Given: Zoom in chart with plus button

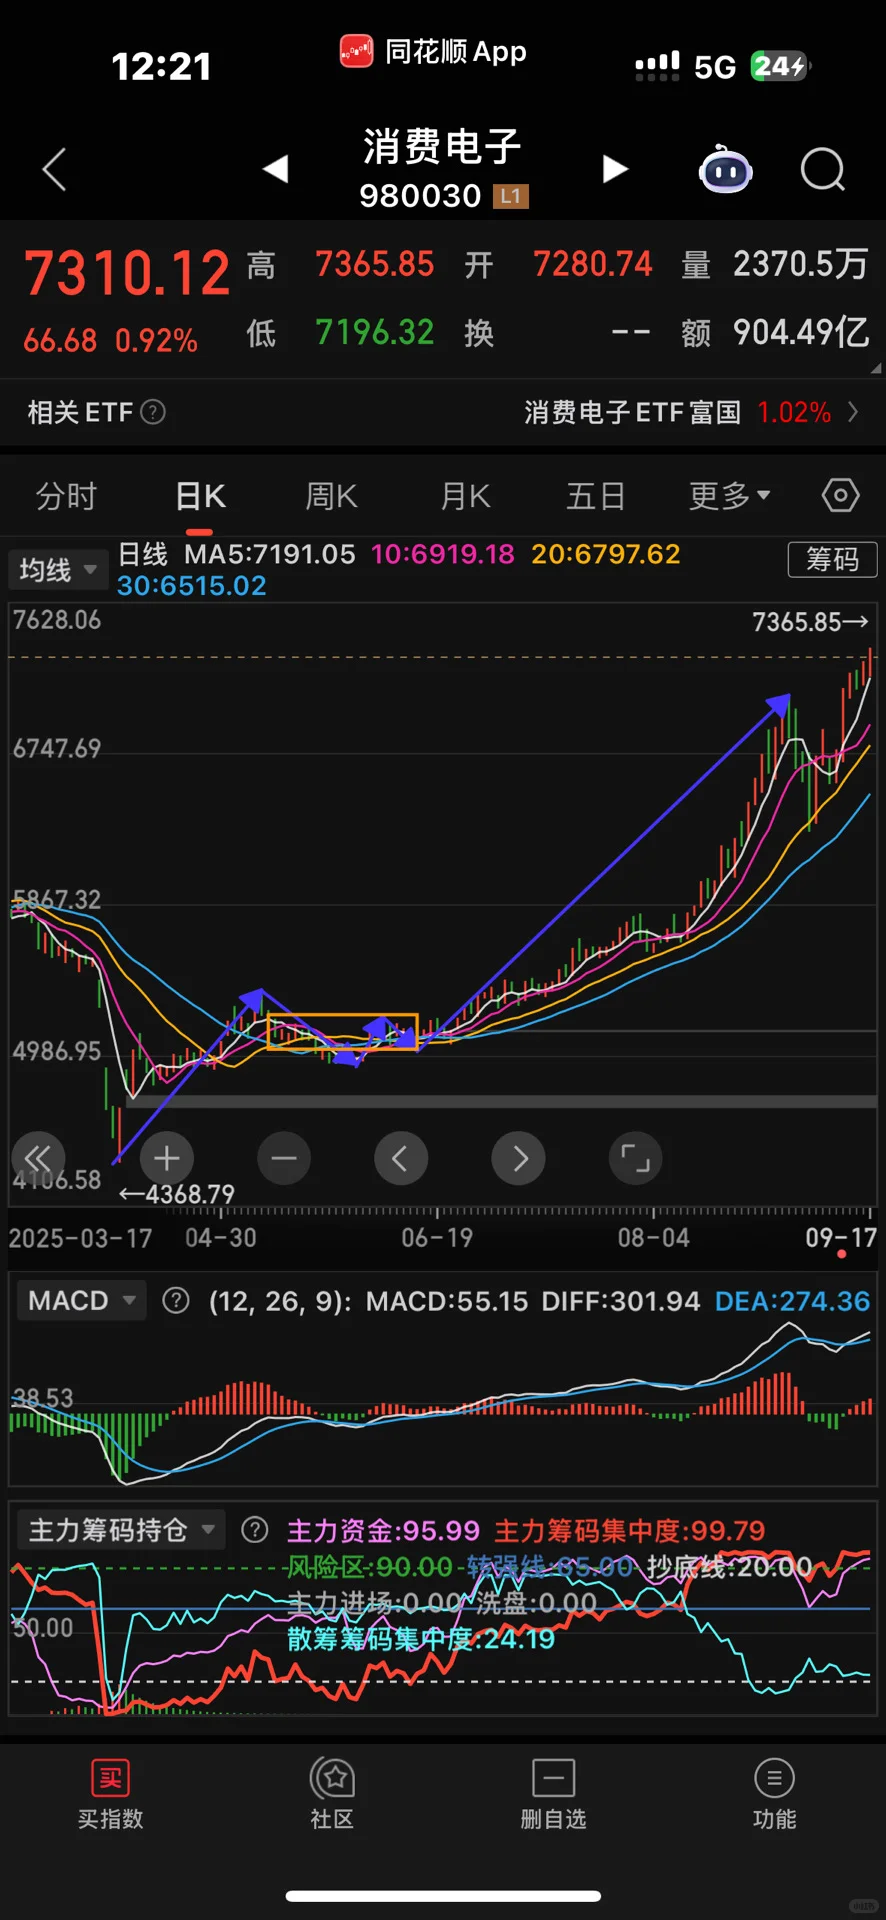Looking at the screenshot, I should [167, 1158].
